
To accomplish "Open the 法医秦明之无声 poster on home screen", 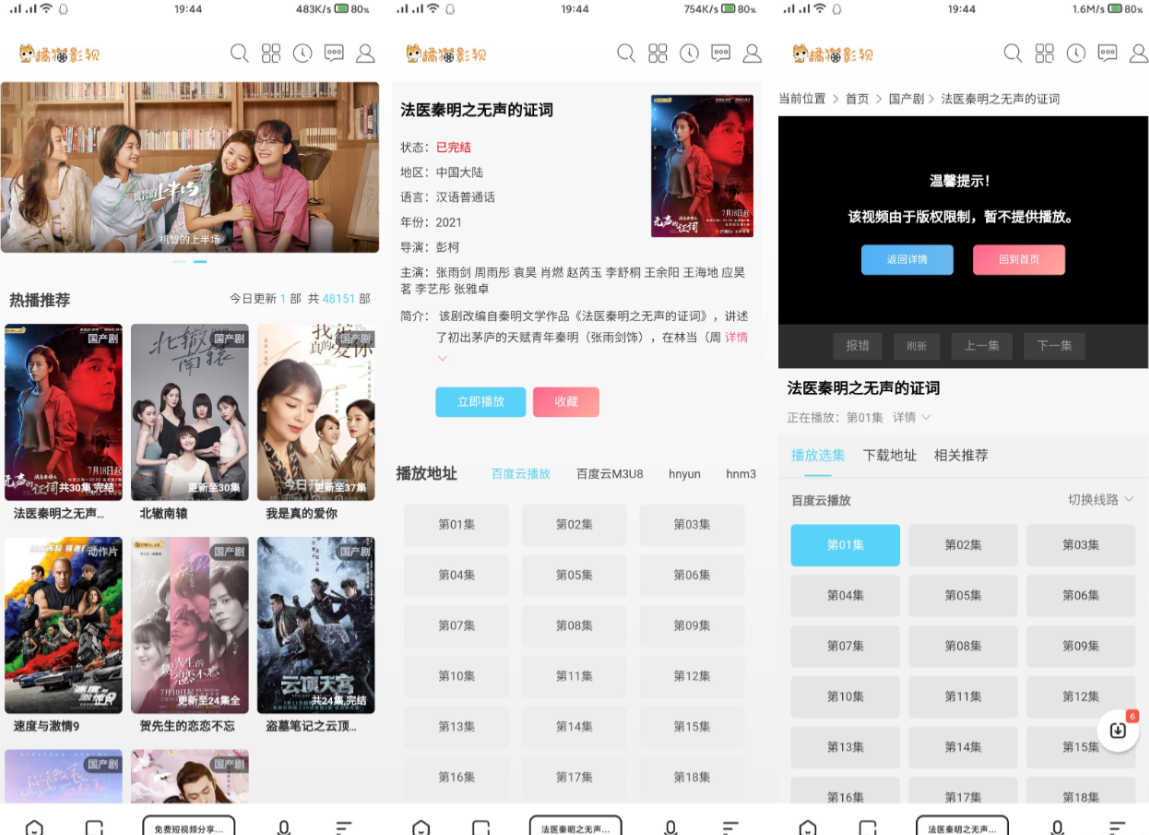I will pyautogui.click(x=64, y=412).
